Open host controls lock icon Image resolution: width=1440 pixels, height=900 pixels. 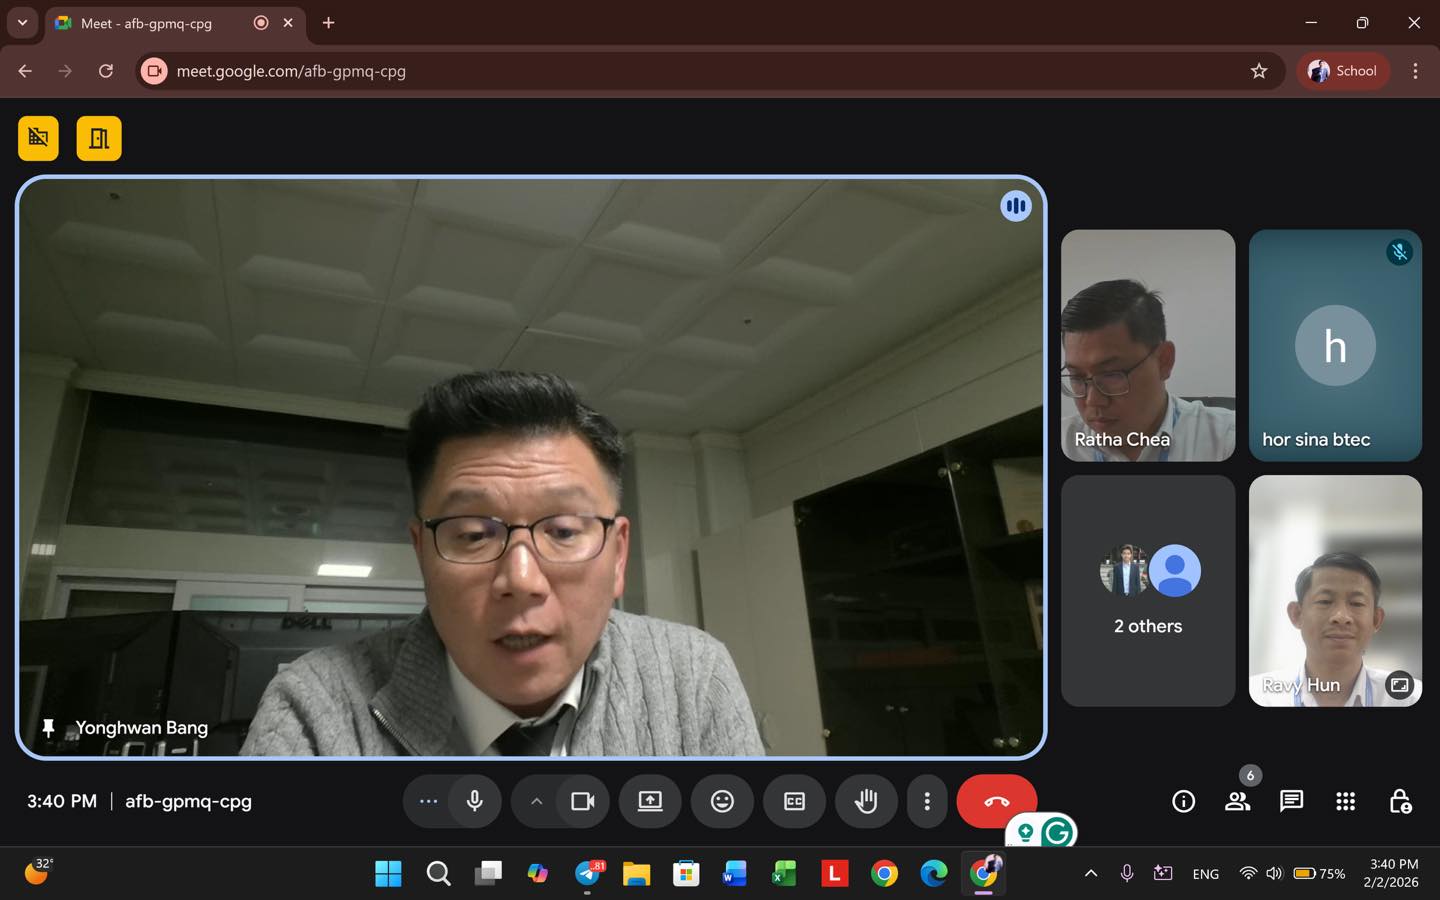[x=1400, y=801]
